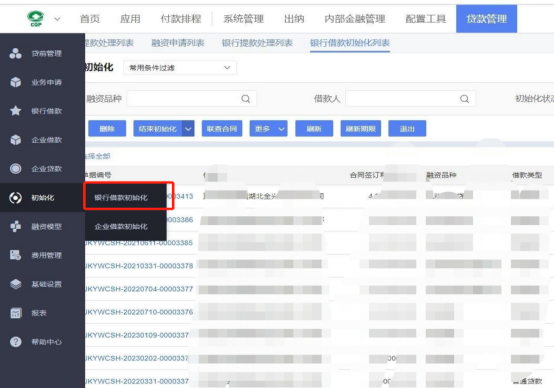Viewport: 554px width, 388px height.
Task: Click the 刷新 button
Action: tap(314, 129)
